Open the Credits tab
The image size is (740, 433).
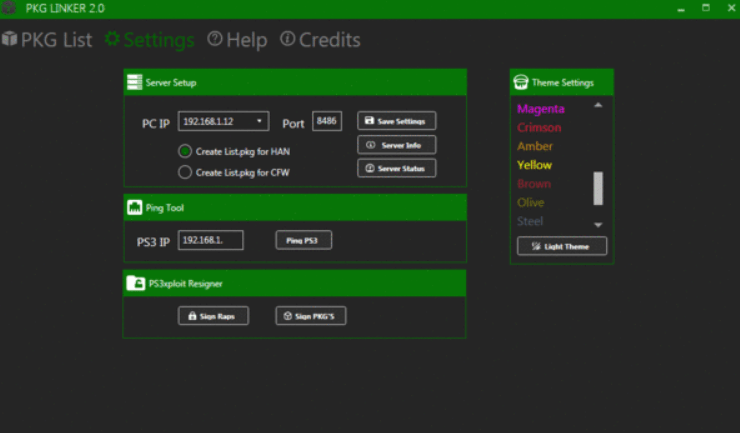[320, 40]
